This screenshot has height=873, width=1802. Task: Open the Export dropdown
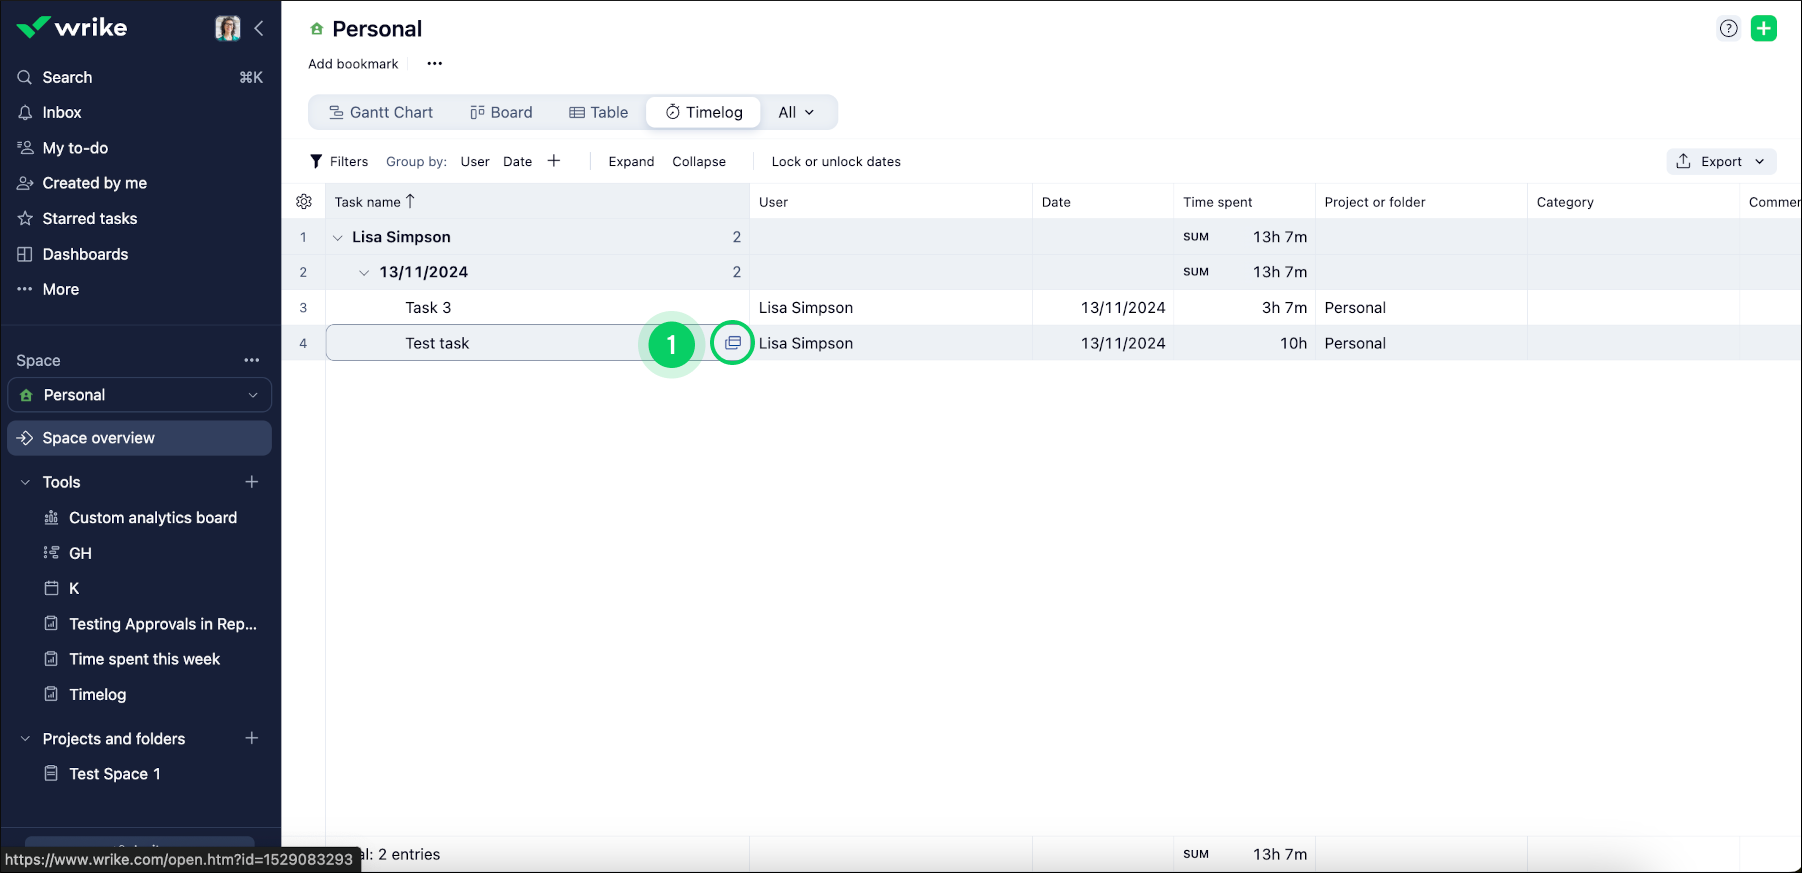[x=1721, y=161]
